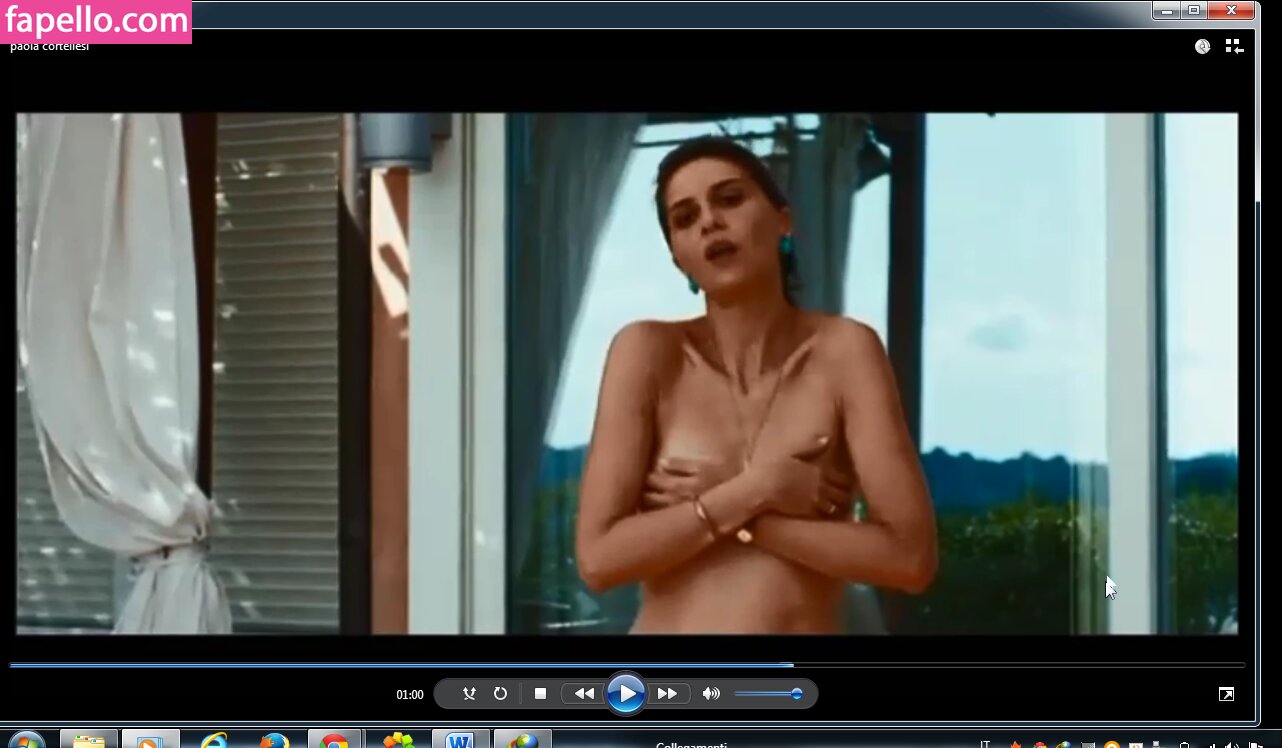Viewport: 1282px width, 748px height.
Task: Switch to full screen view
Action: (1226, 694)
